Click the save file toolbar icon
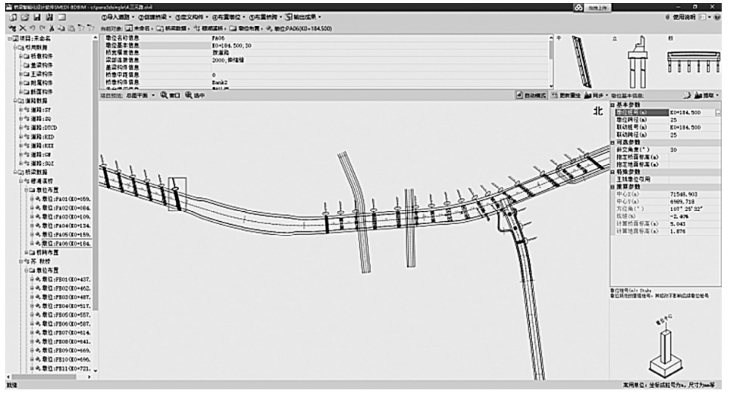 click(x=37, y=17)
